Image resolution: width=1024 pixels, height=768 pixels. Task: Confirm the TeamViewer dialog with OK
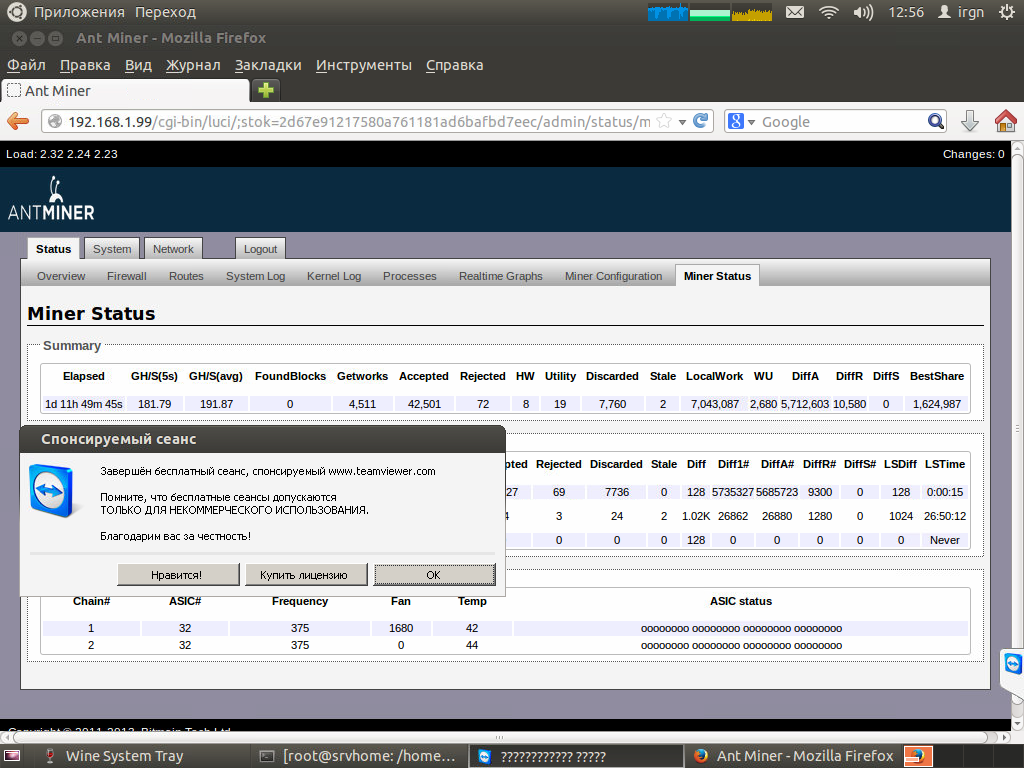[434, 575]
